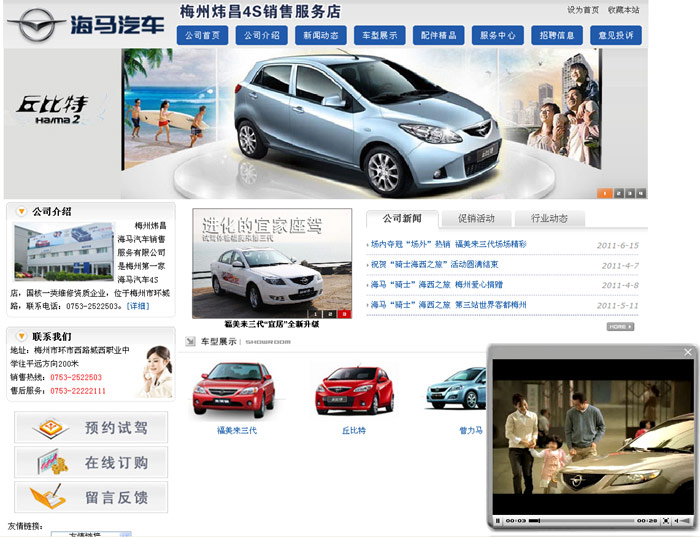700x537 pixels.
Task: Open 车型展示 in navigation menu
Action: click(x=379, y=35)
